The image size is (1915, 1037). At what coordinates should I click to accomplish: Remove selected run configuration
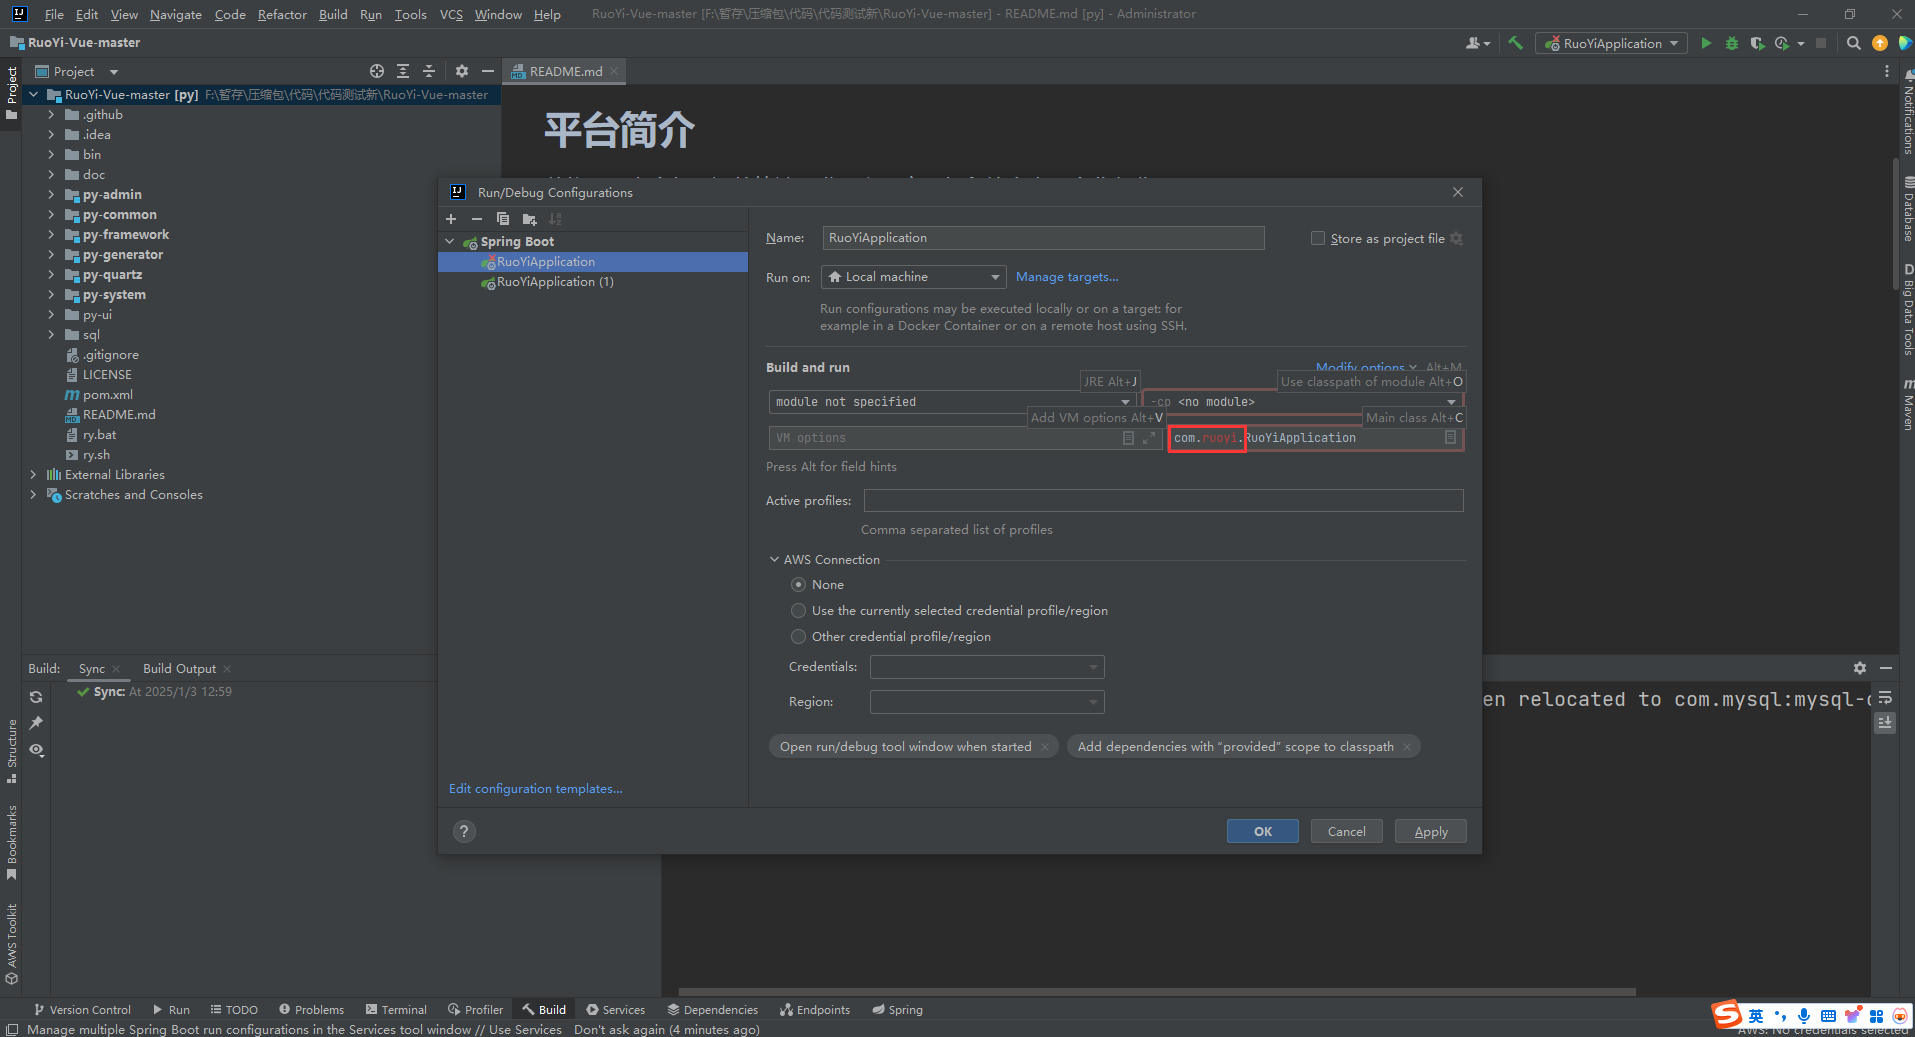477,219
